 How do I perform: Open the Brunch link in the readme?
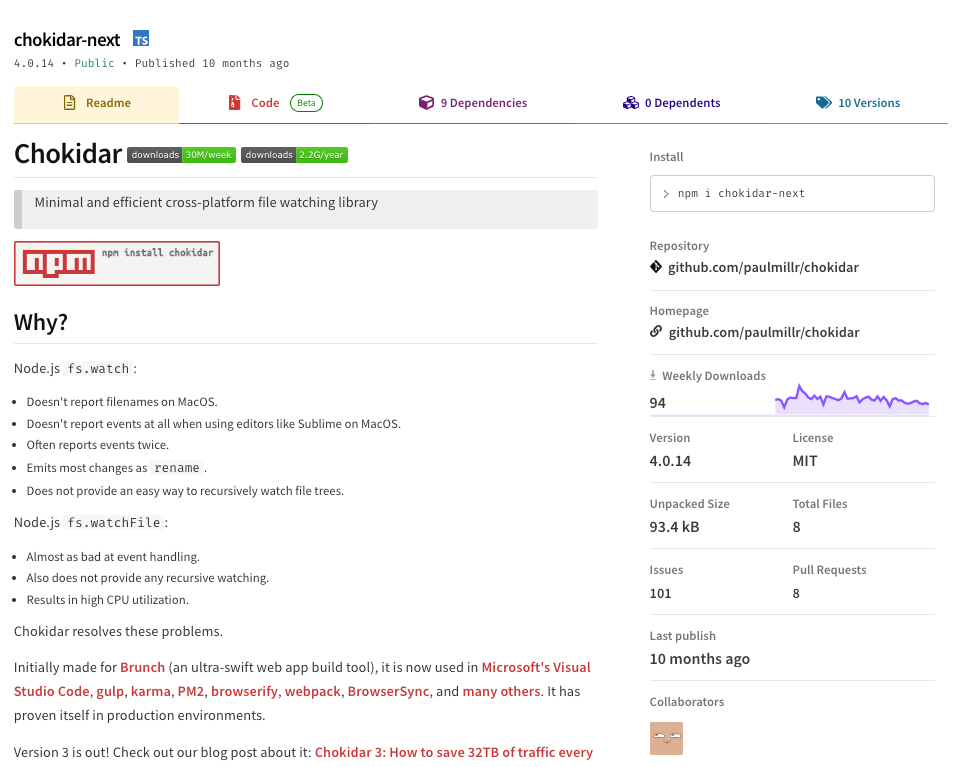143,667
